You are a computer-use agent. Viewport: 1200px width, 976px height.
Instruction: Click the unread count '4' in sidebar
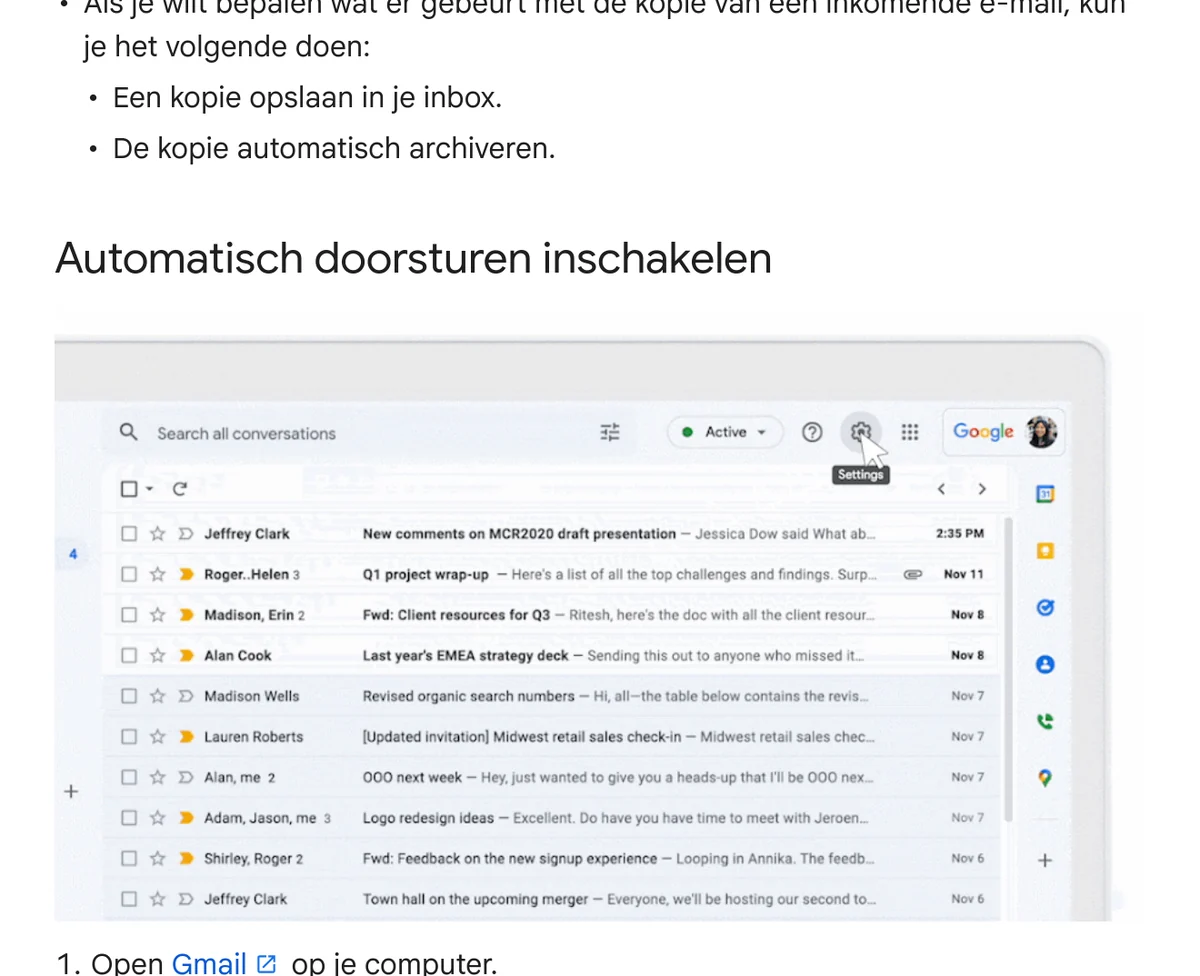pos(73,554)
